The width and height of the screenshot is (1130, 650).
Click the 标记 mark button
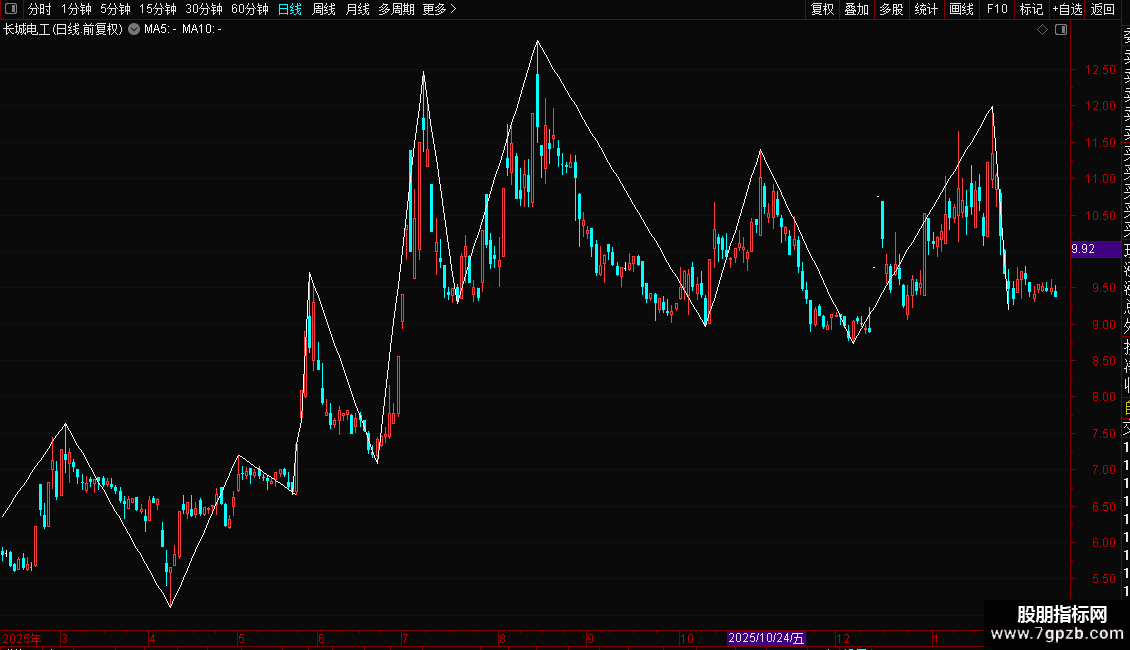coord(1031,9)
